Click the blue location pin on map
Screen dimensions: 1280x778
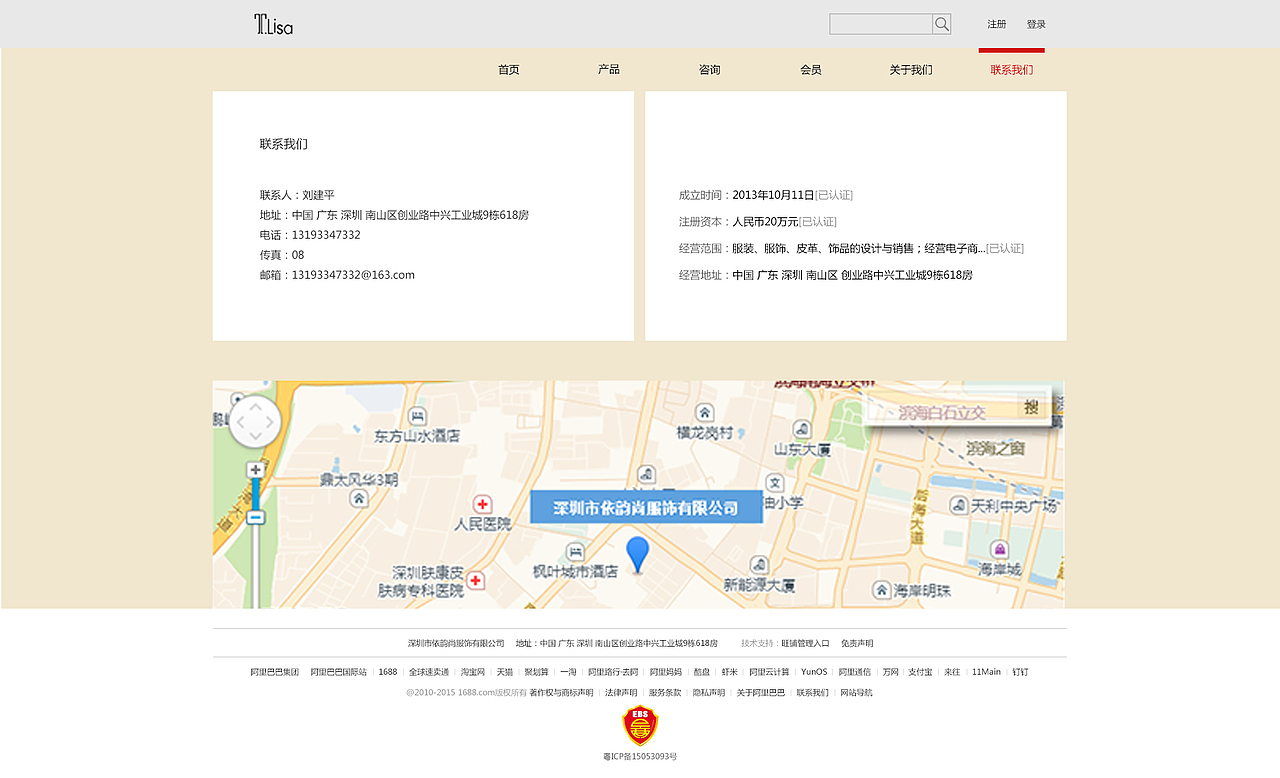(x=637, y=554)
